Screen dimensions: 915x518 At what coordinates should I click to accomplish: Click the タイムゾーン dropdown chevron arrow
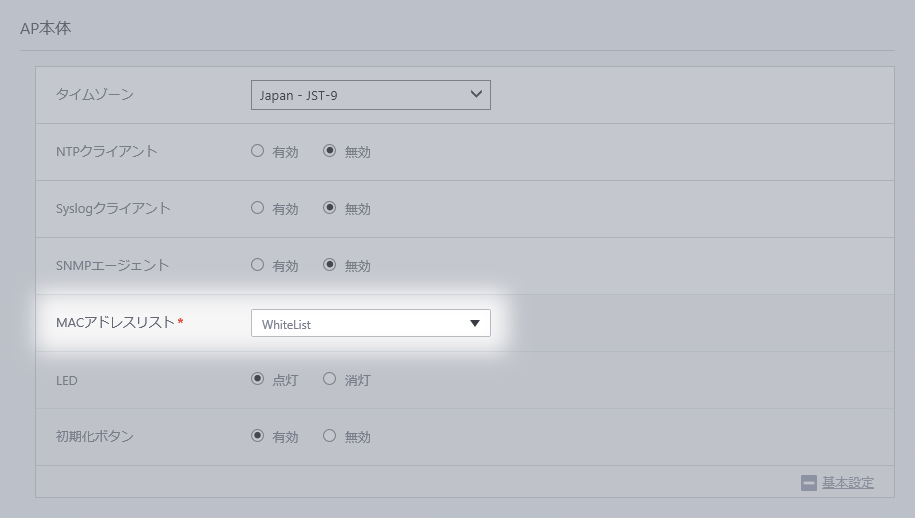476,95
